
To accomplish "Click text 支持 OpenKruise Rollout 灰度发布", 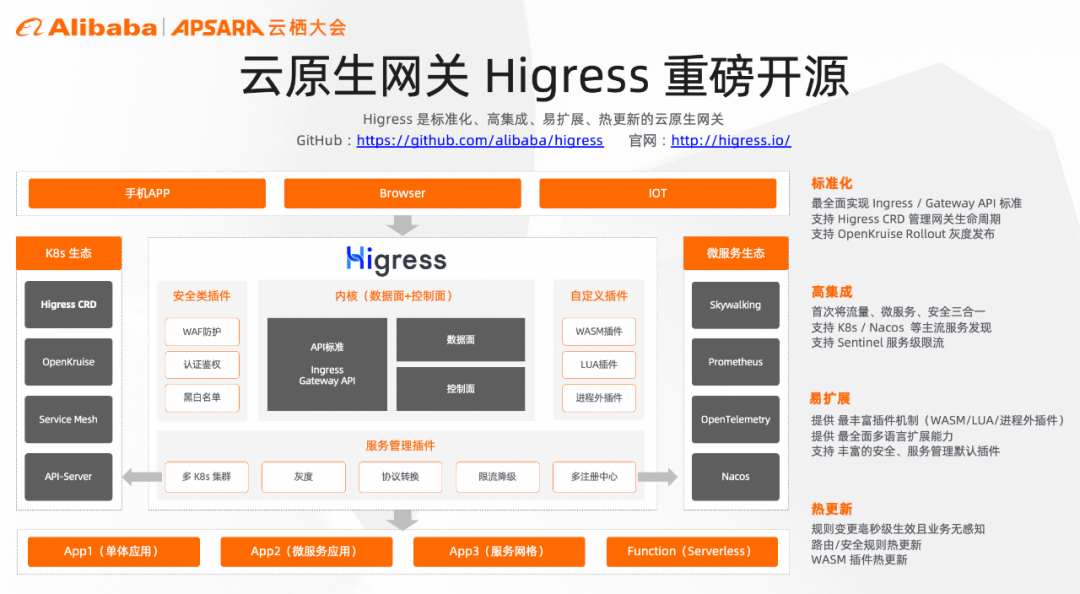I will [x=903, y=234].
